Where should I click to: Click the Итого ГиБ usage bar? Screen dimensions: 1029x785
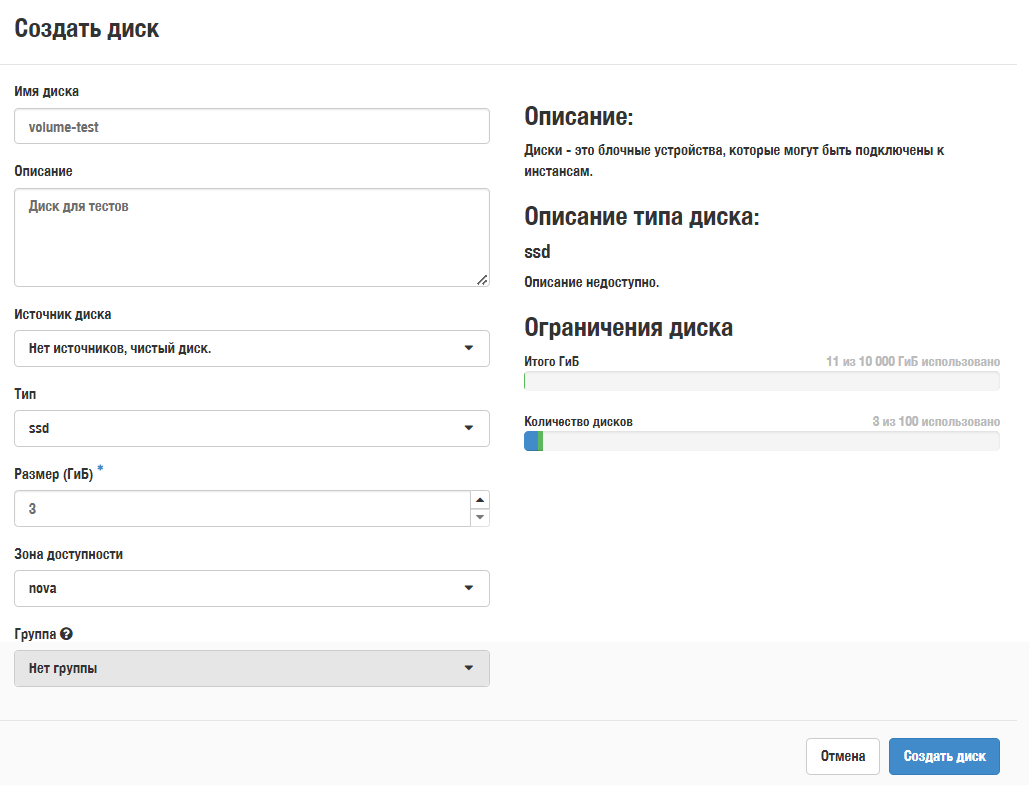click(x=761, y=381)
